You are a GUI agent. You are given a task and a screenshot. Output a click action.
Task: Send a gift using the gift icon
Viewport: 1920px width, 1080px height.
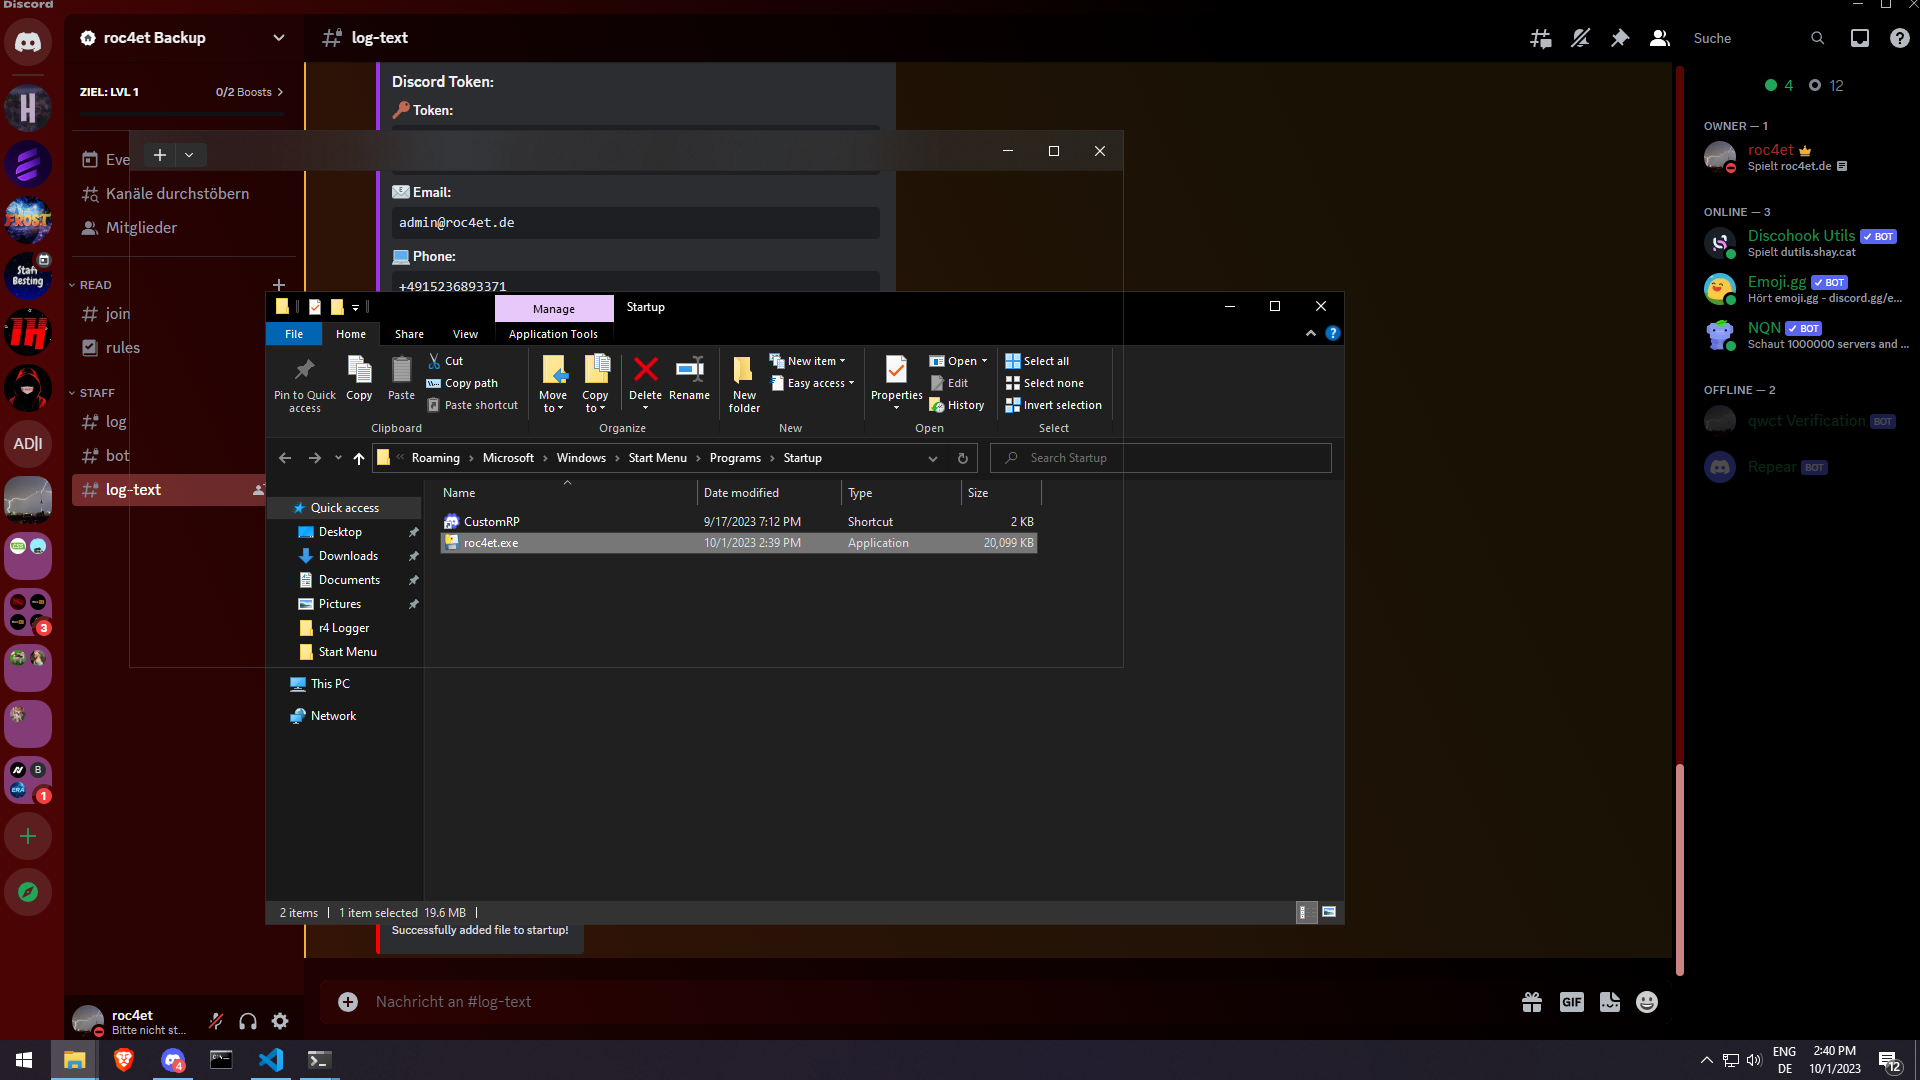[1532, 1002]
